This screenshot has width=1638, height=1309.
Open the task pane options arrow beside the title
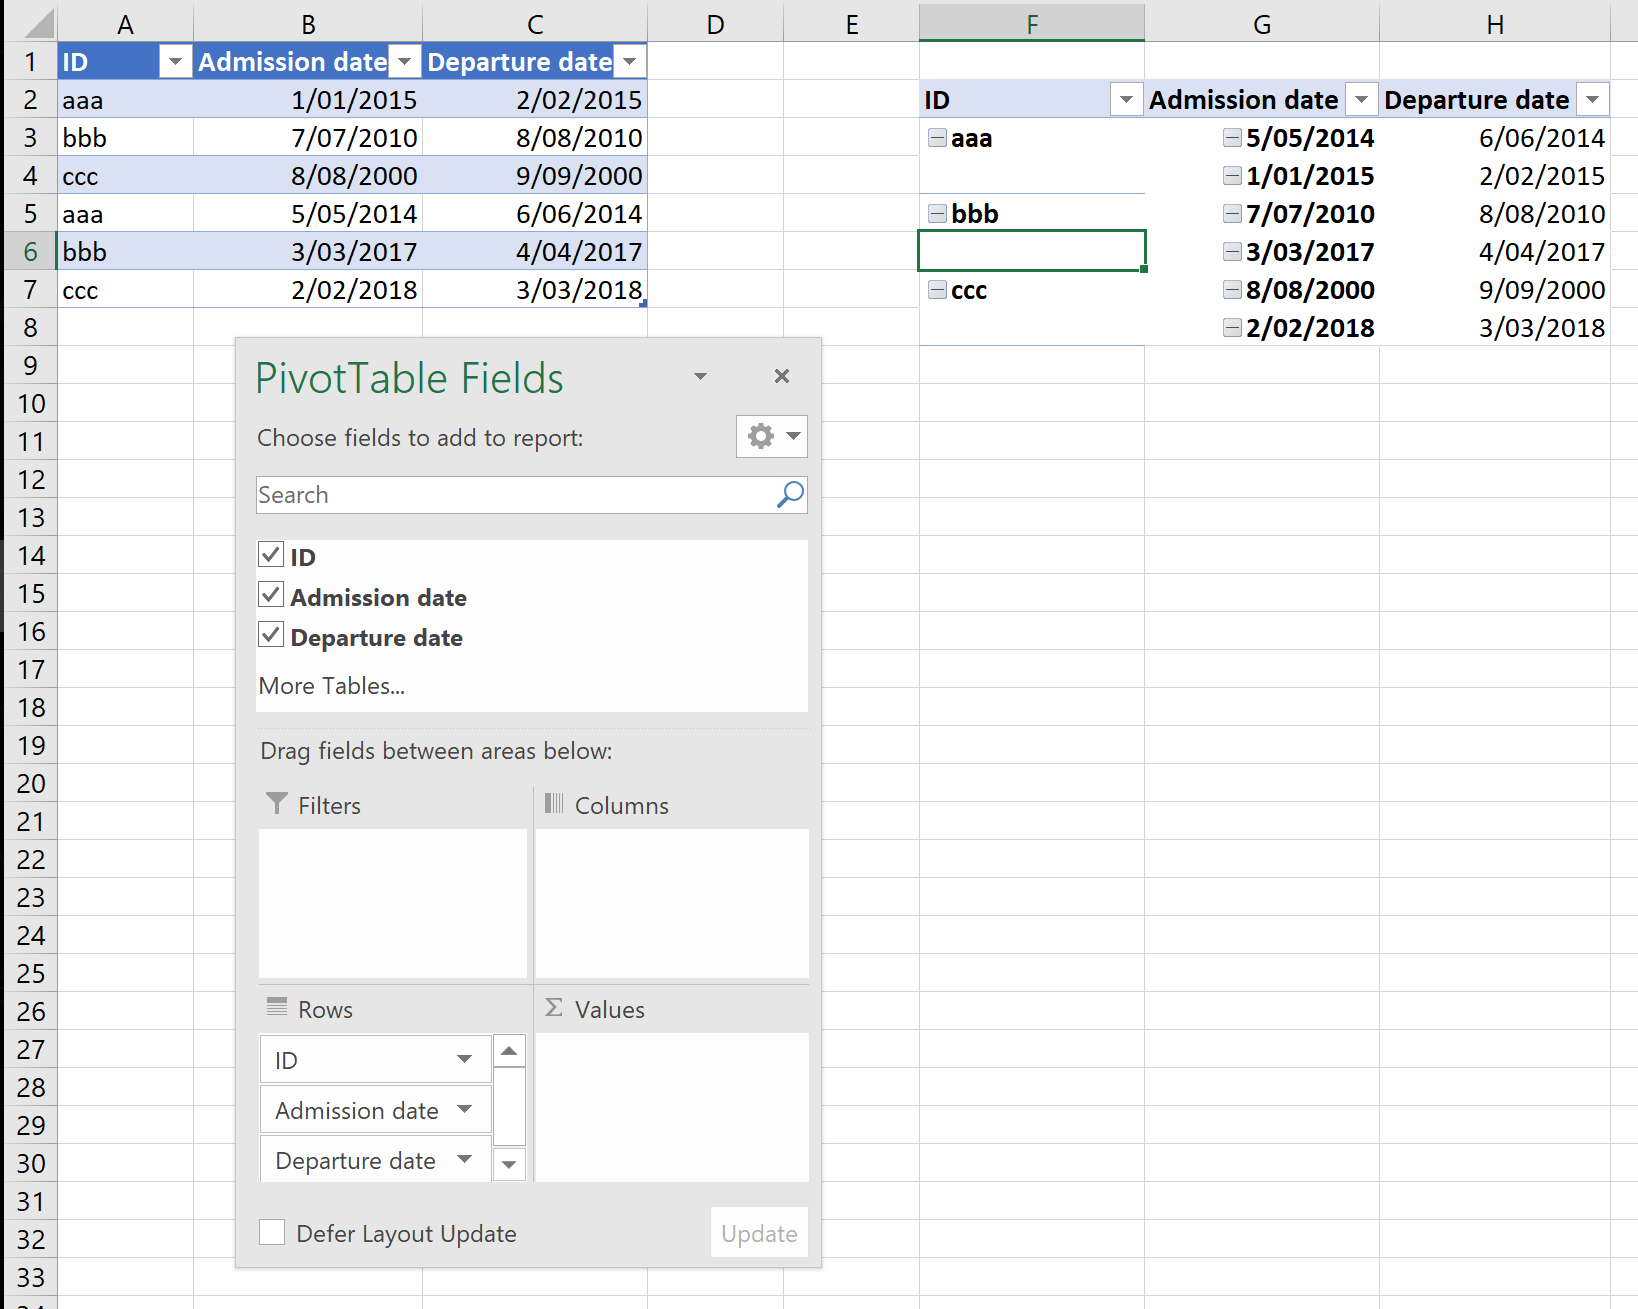(700, 377)
